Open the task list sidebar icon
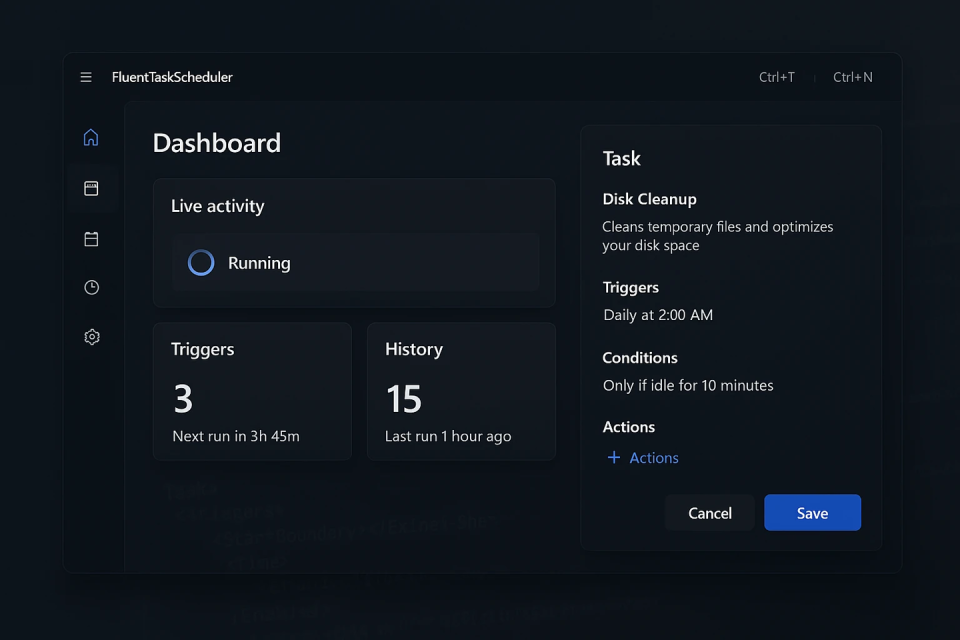This screenshot has height=640, width=960. click(91, 188)
